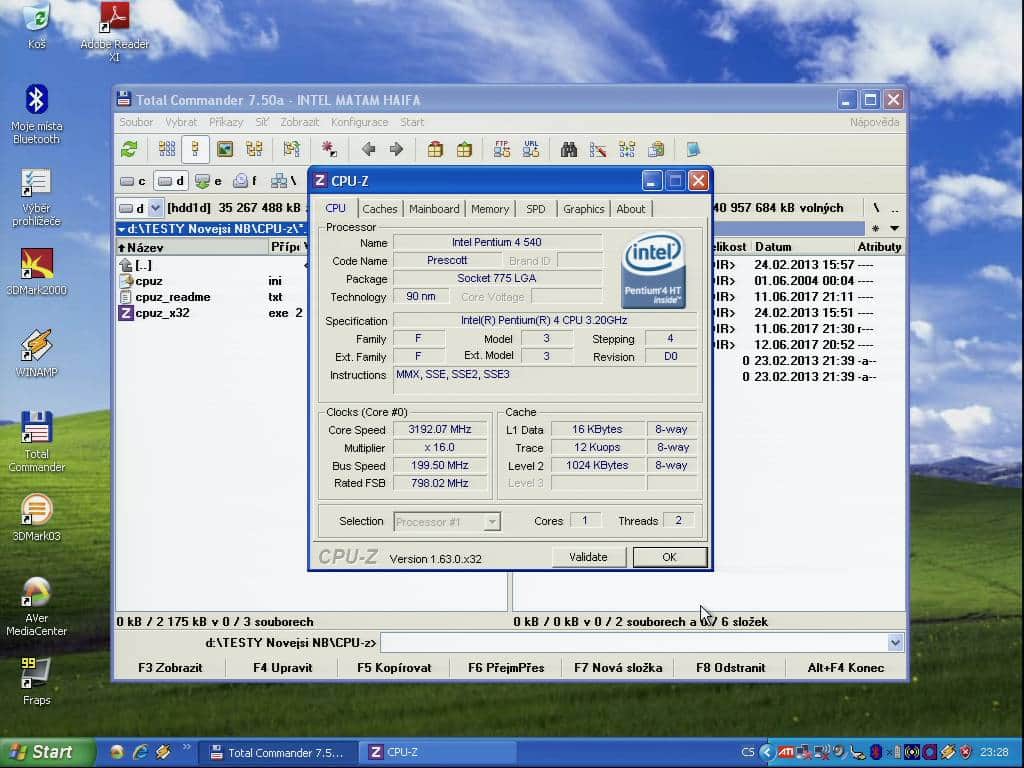Open the URL new FTP connection icon
1024x768 pixels.
pyautogui.click(x=531, y=150)
